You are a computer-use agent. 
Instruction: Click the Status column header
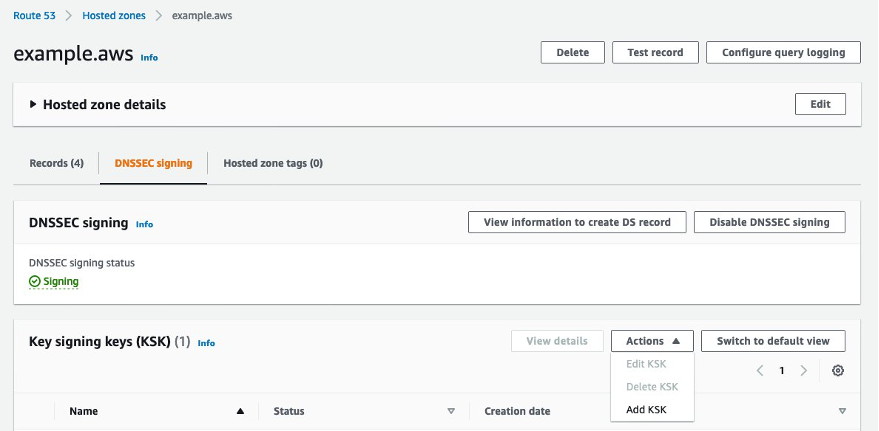click(x=289, y=411)
